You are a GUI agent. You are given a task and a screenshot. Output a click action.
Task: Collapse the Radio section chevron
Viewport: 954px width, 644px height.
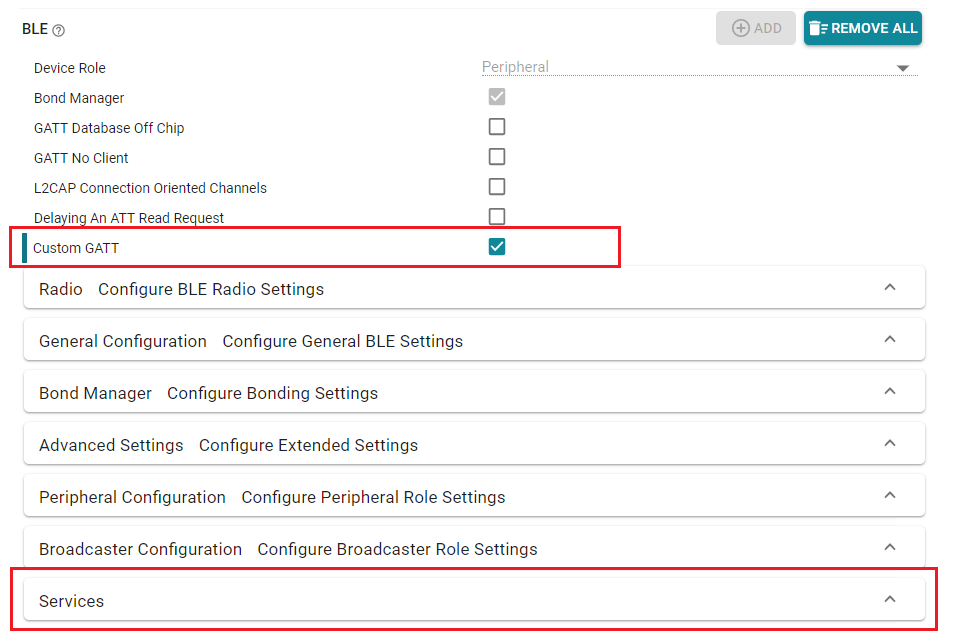pos(889,288)
